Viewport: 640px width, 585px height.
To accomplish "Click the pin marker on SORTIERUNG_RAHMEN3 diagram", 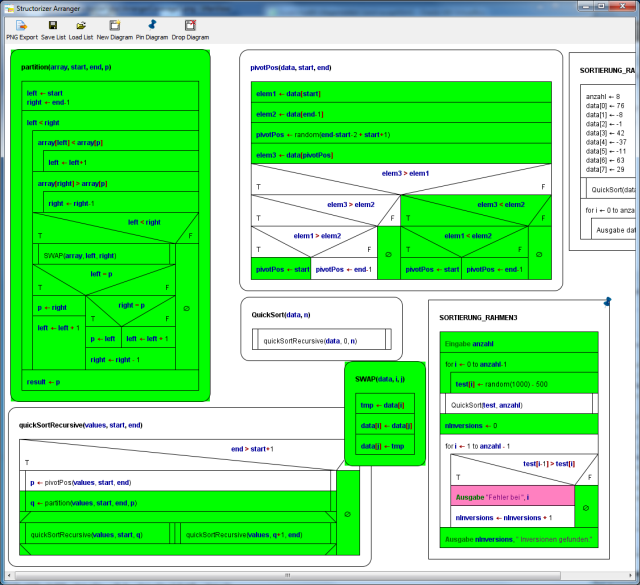I will 607,302.
